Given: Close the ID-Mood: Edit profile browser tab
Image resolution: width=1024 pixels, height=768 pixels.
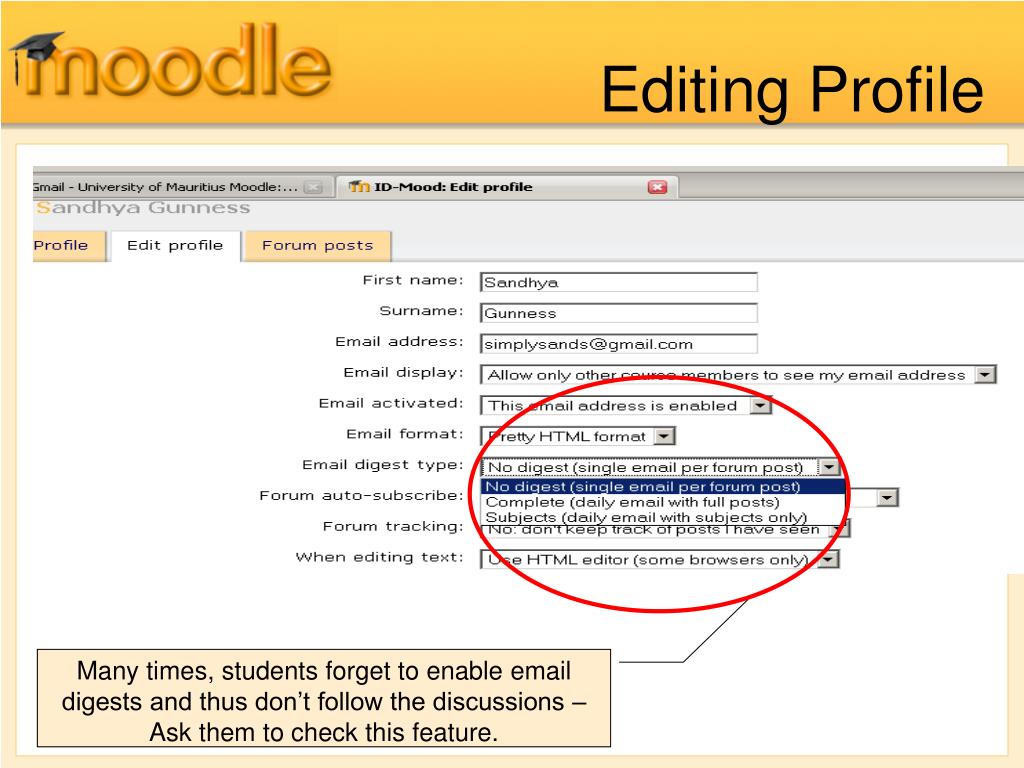Looking at the screenshot, I should pos(657,187).
